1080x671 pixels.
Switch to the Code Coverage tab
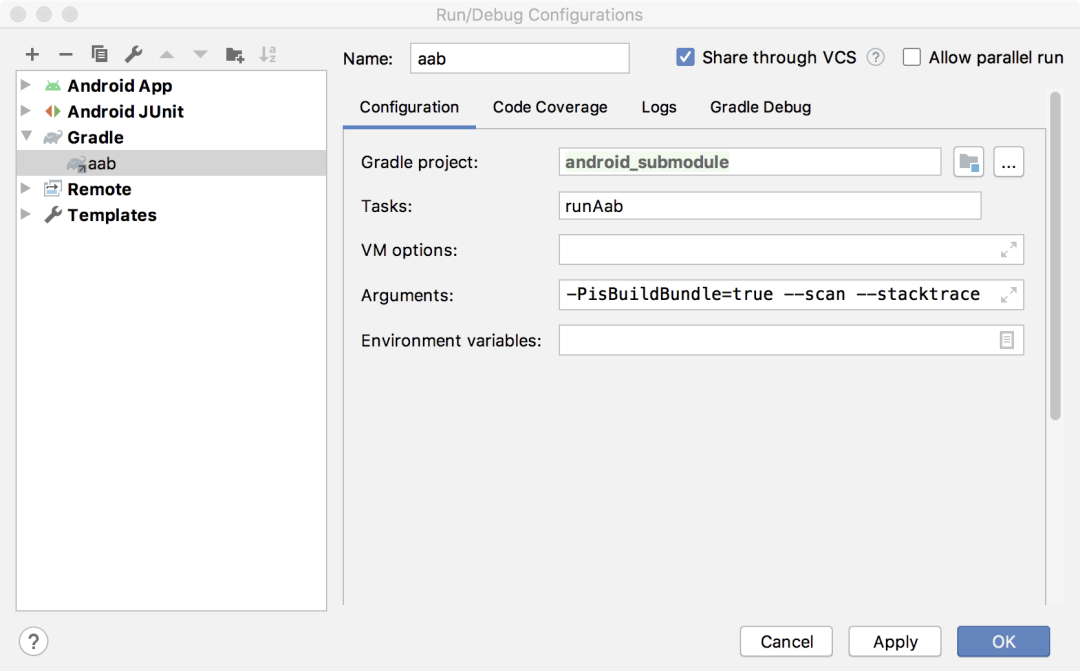pos(550,107)
